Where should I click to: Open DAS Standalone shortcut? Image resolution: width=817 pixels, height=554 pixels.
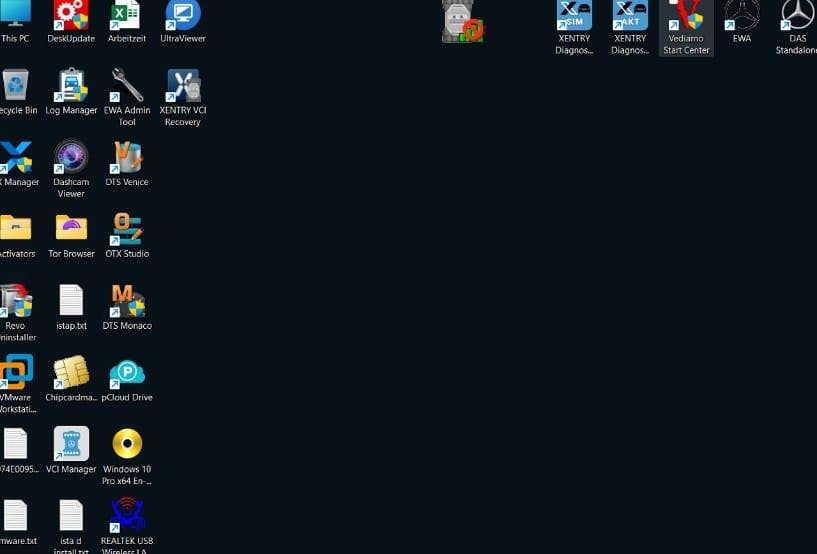click(797, 27)
